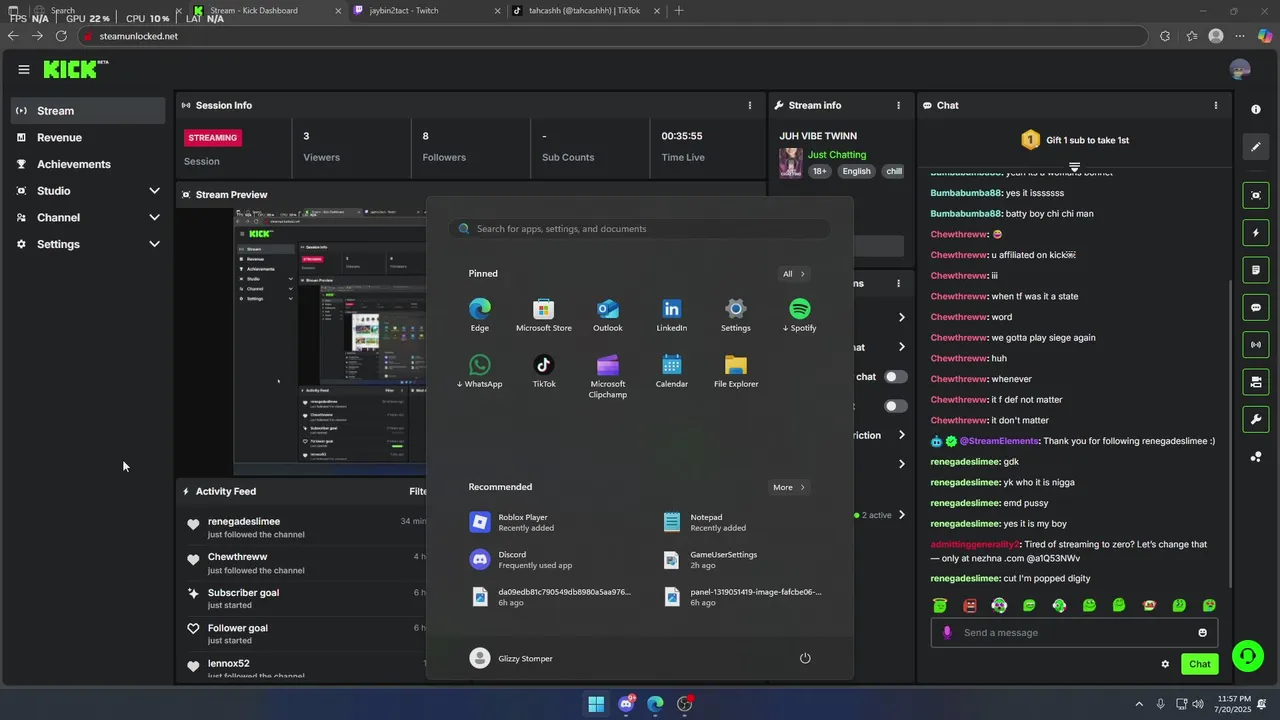Click Gift 1 sub to take 1st
The width and height of the screenshot is (1280, 720).
[x=1075, y=140]
